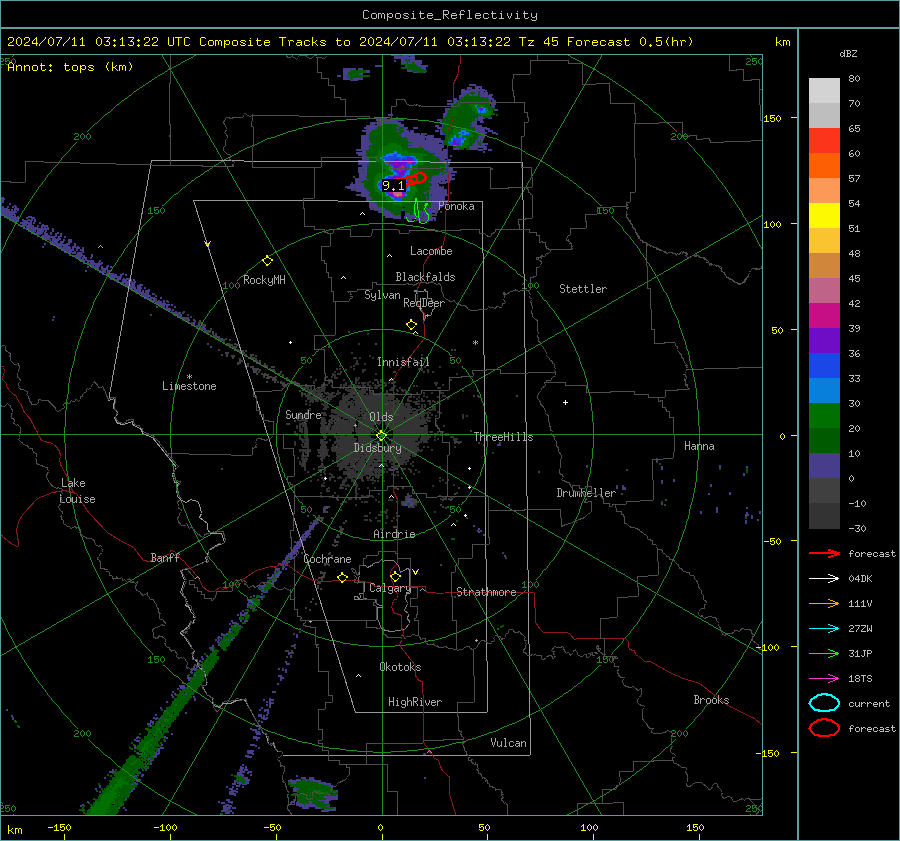Click the cyan 27ZW arrow legend icon
Screen dimensions: 900x841
pyautogui.click(x=824, y=629)
